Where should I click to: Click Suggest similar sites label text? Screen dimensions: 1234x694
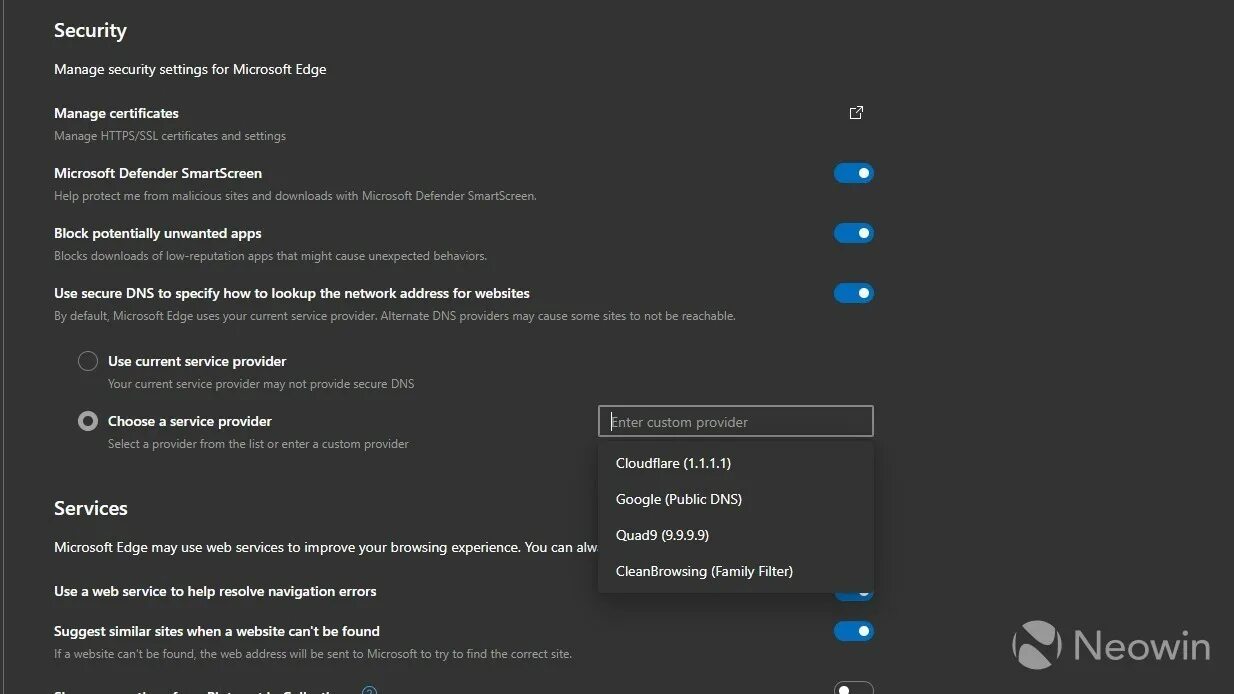(217, 631)
